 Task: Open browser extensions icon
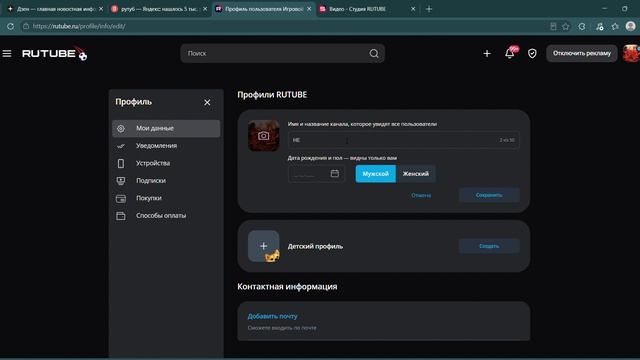(x=582, y=26)
